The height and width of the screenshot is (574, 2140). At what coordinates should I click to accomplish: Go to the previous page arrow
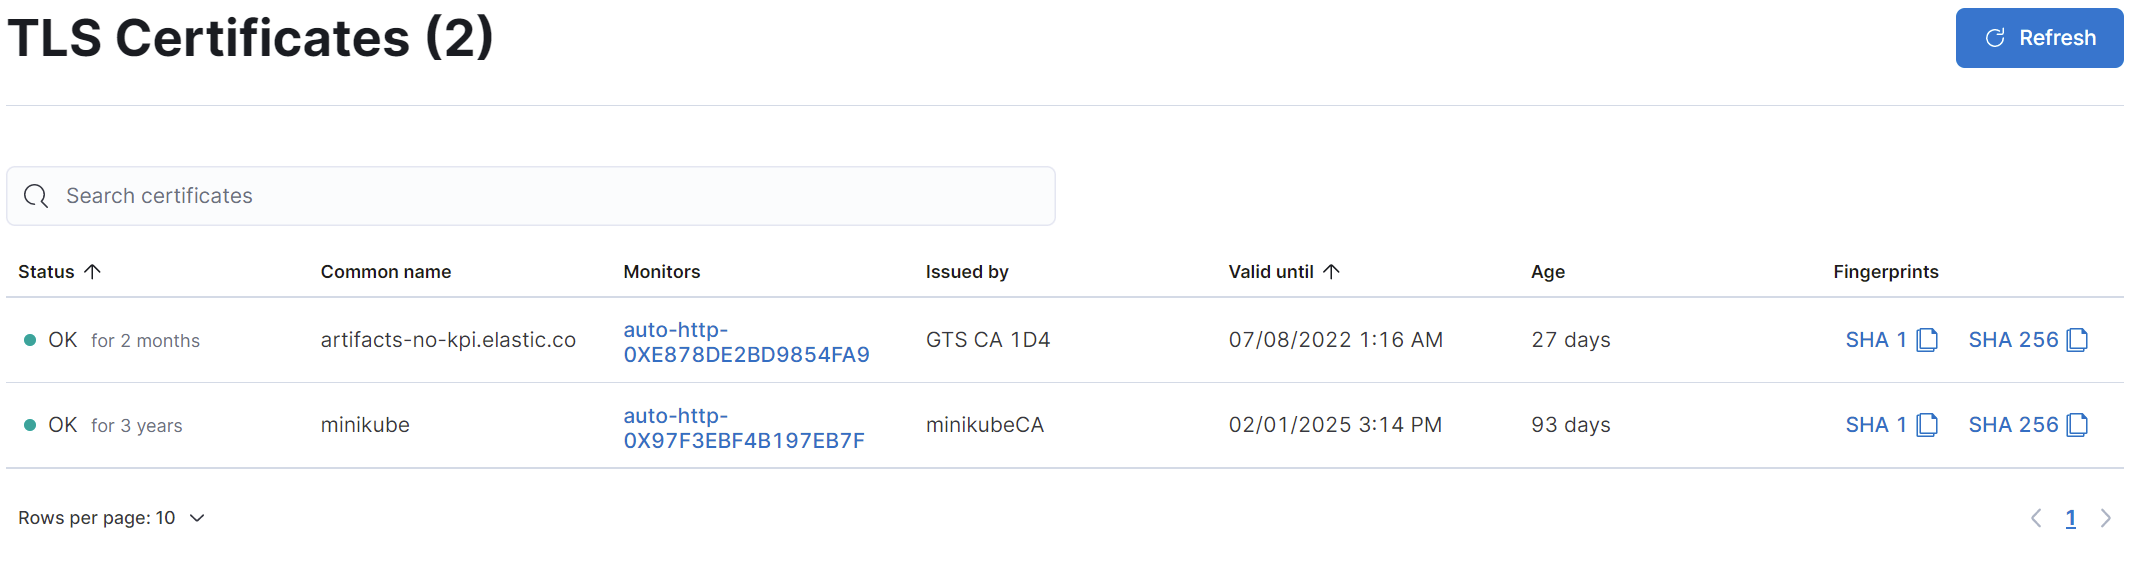point(2036,518)
